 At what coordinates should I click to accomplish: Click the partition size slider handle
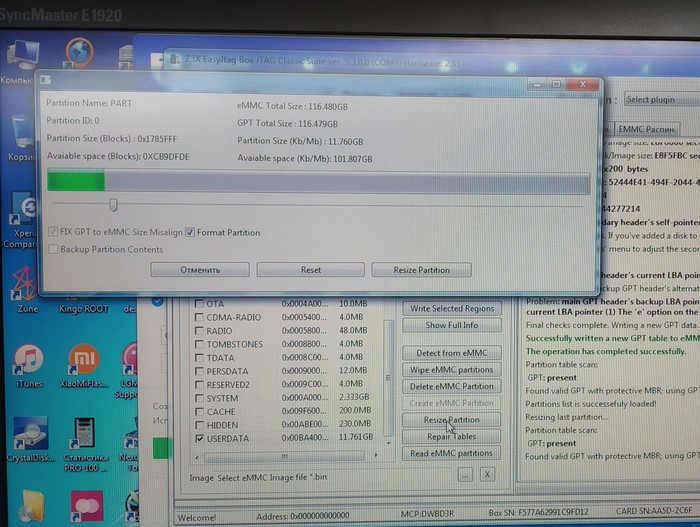(x=113, y=205)
